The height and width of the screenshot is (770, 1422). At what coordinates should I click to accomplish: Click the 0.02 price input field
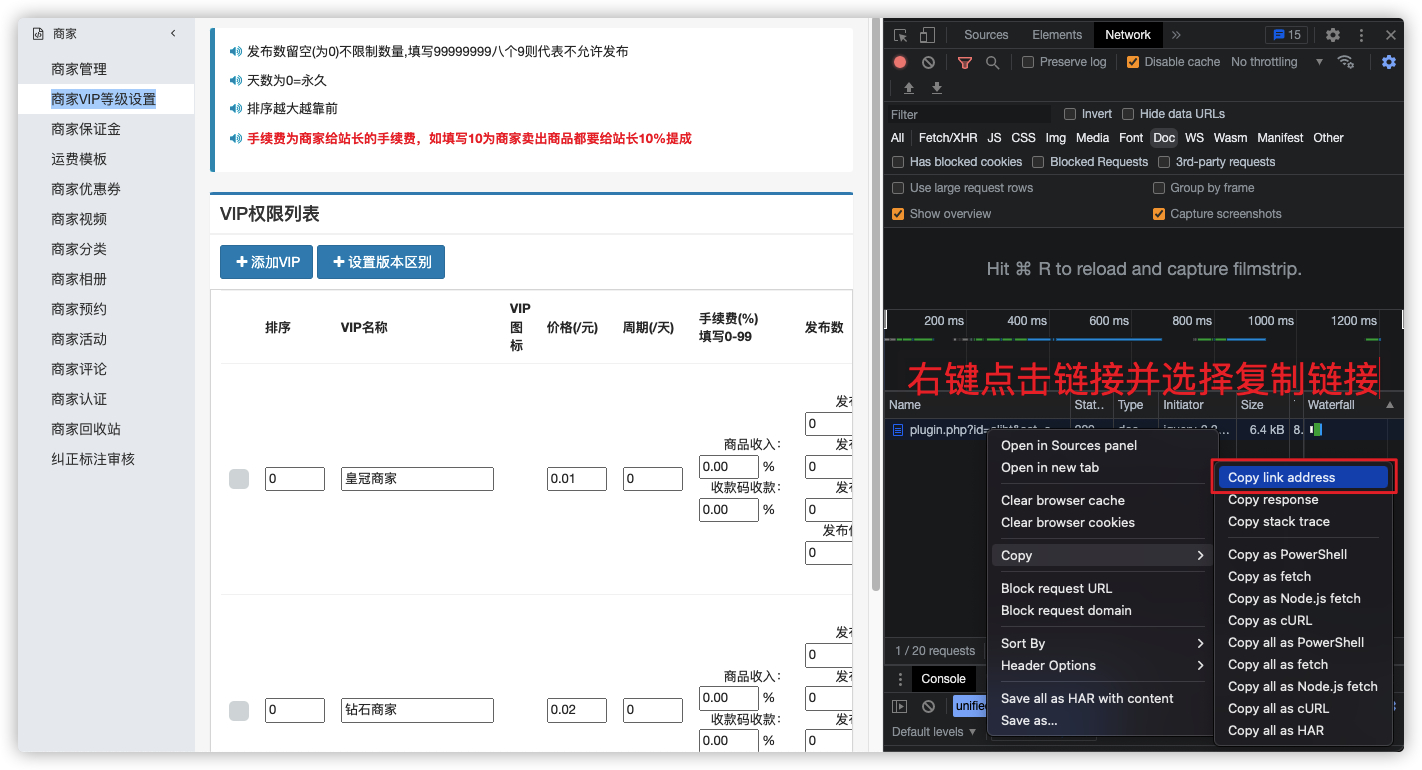pyautogui.click(x=577, y=710)
